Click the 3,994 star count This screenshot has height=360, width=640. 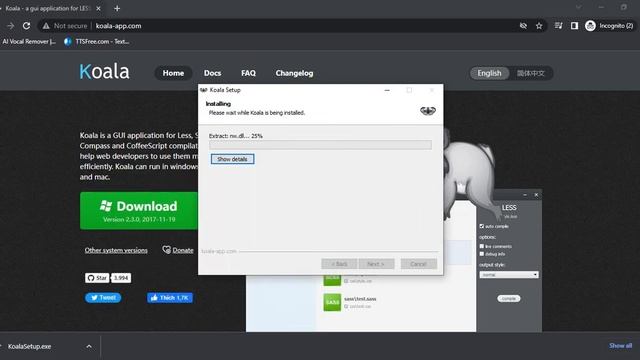click(121, 278)
